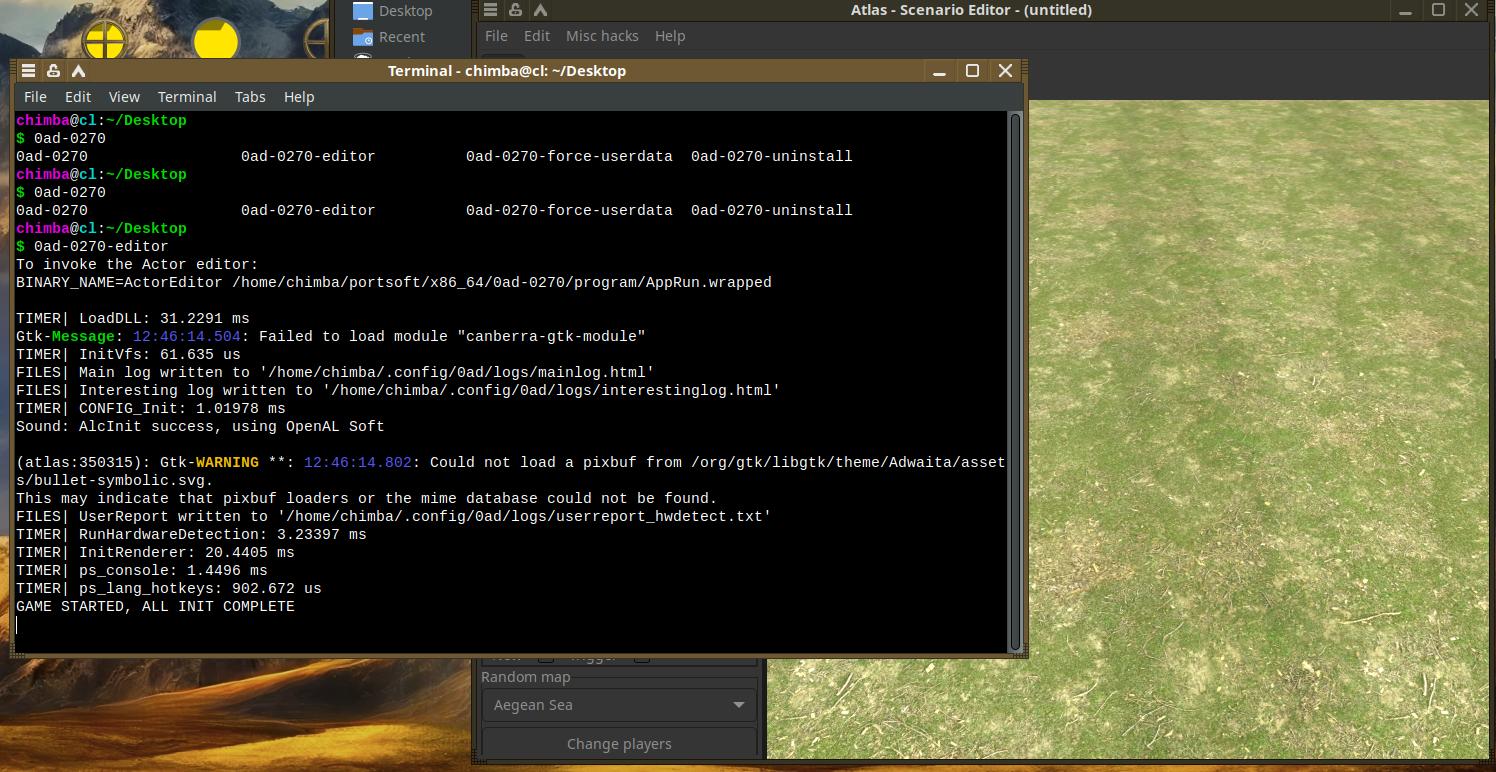Click the pin icon in Terminal title bar
Screen dimensions: 1496x772
pos(53,71)
